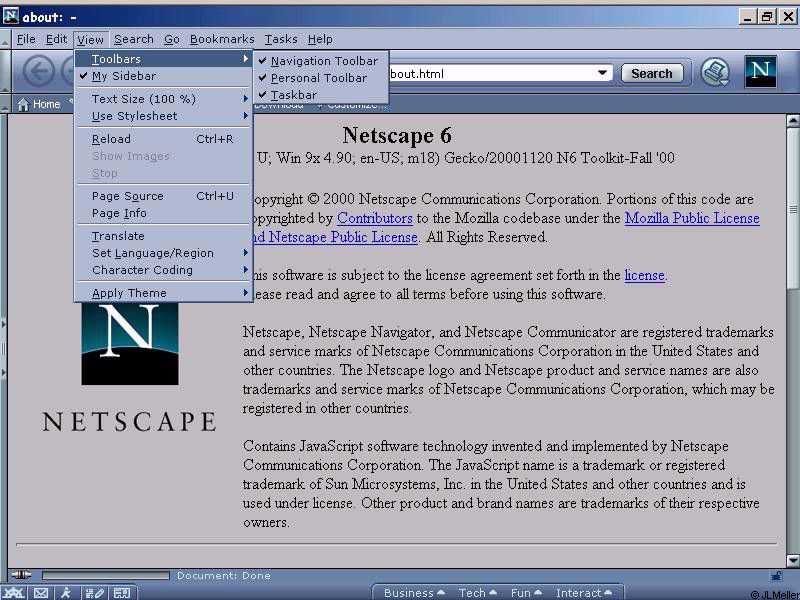Open the Go menu
This screenshot has width=800, height=600.
172,39
